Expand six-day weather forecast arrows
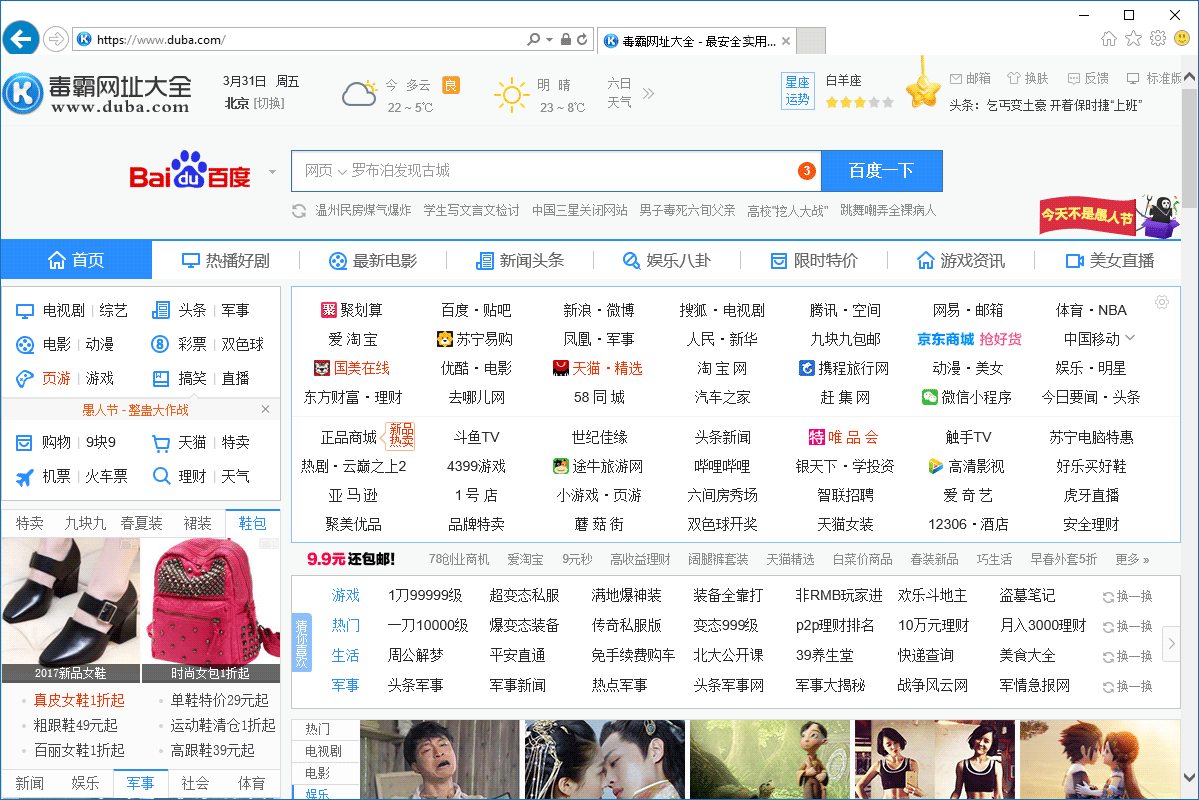The height and width of the screenshot is (800, 1199). [x=648, y=93]
